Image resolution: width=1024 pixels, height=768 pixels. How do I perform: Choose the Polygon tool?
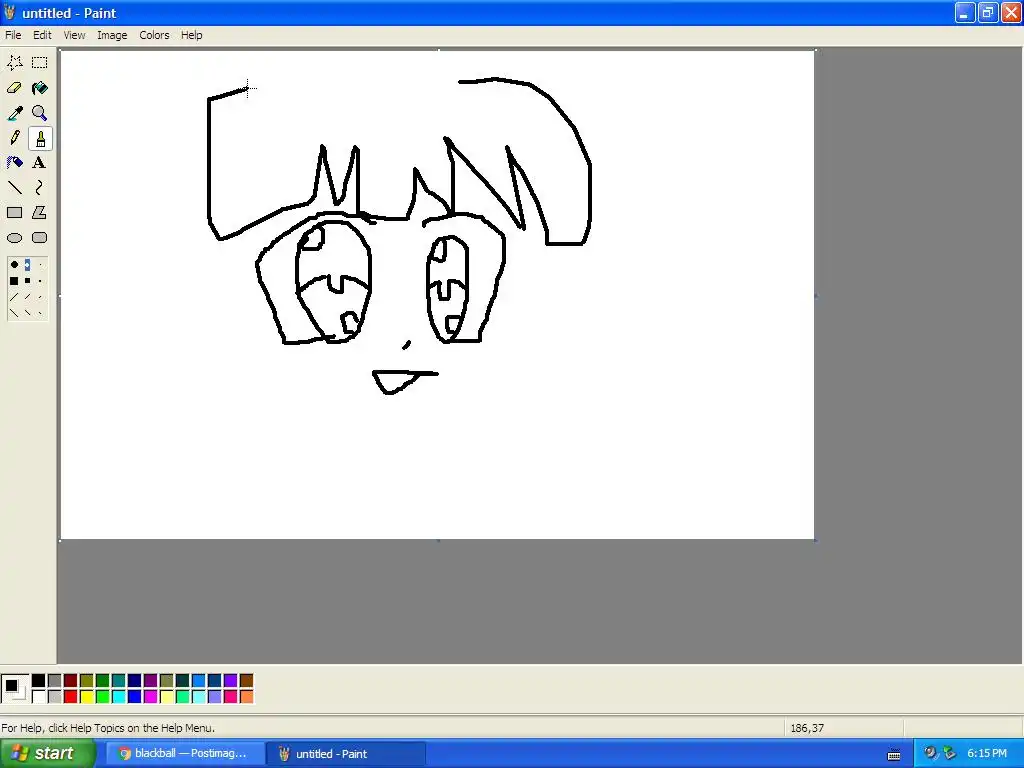click(40, 213)
